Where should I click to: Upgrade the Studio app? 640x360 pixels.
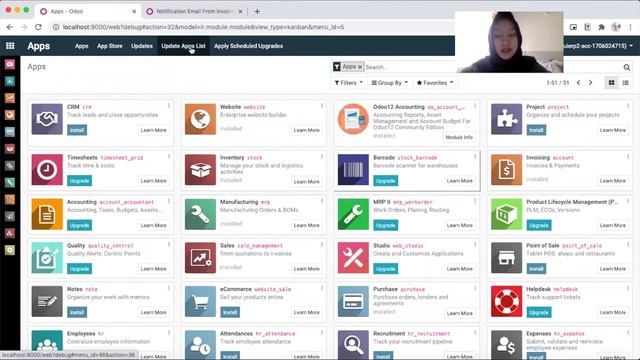point(385,269)
